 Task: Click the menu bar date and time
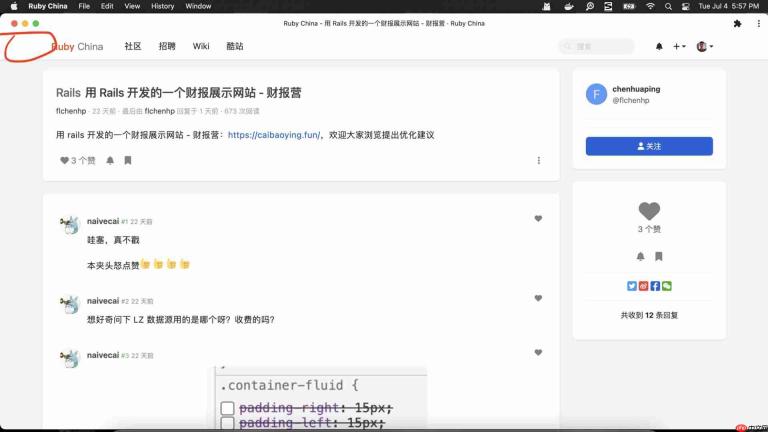[728, 6]
